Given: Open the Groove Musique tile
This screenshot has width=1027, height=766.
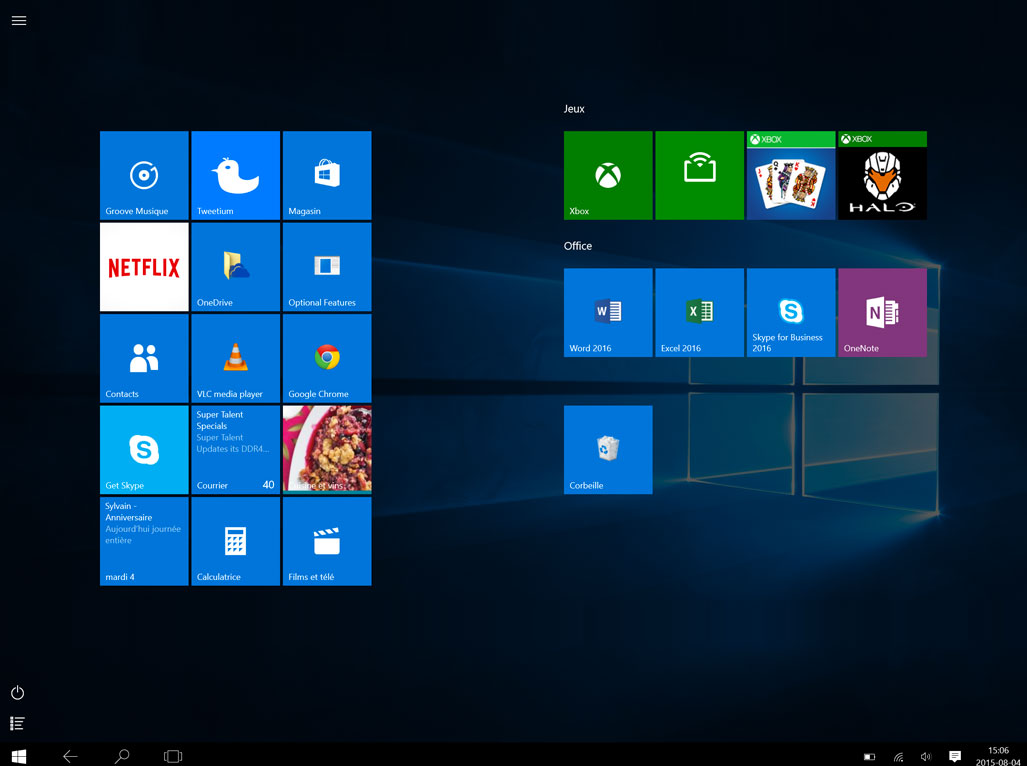Looking at the screenshot, I should pyautogui.click(x=144, y=175).
